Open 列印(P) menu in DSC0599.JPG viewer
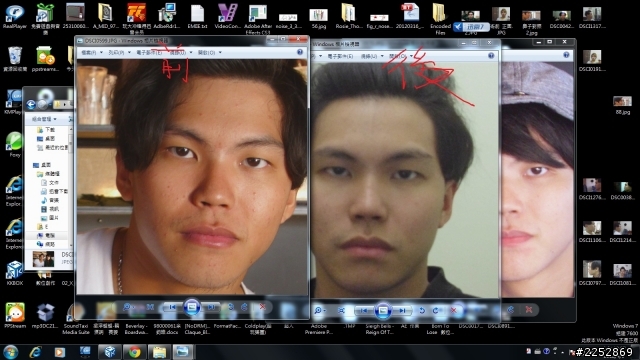Viewport: 640px width, 360px height. click(x=116, y=53)
